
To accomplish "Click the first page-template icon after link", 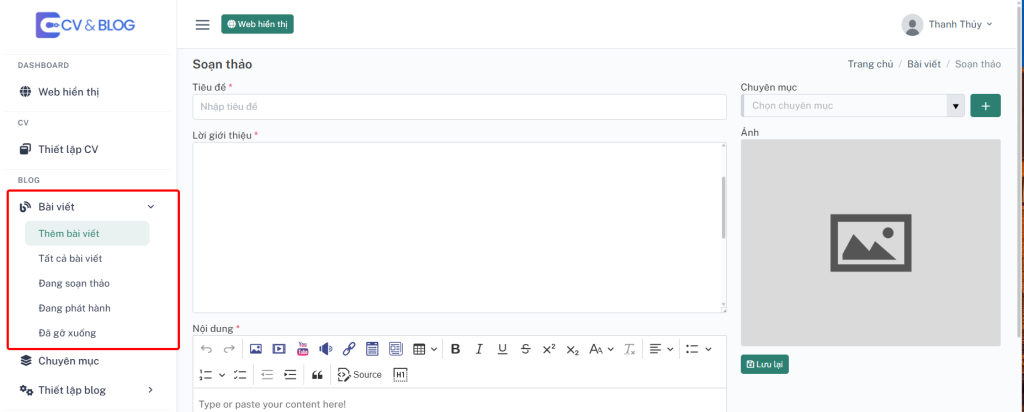I will coord(372,349).
